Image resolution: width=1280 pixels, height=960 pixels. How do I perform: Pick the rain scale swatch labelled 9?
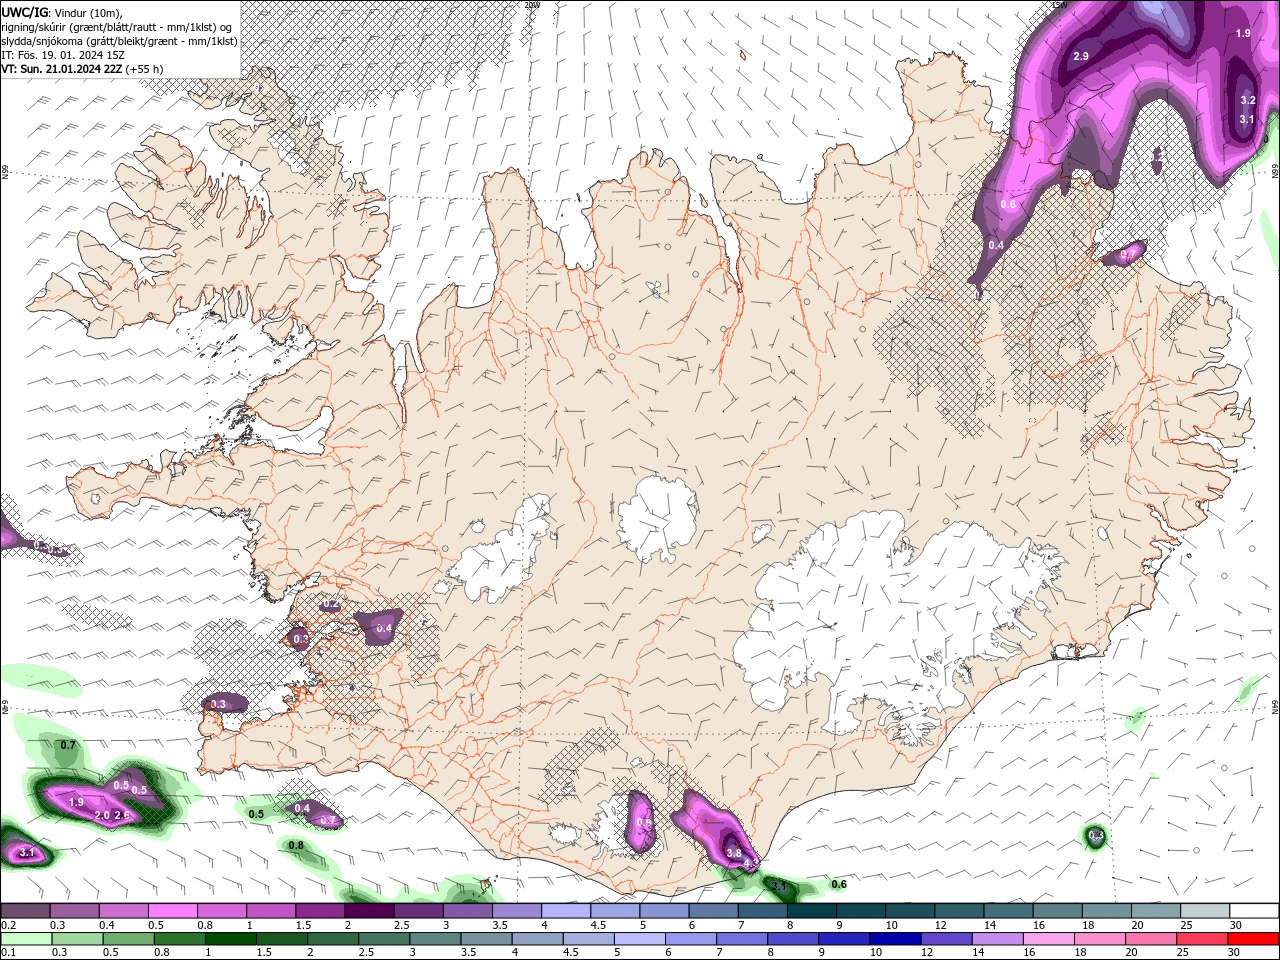(x=844, y=939)
